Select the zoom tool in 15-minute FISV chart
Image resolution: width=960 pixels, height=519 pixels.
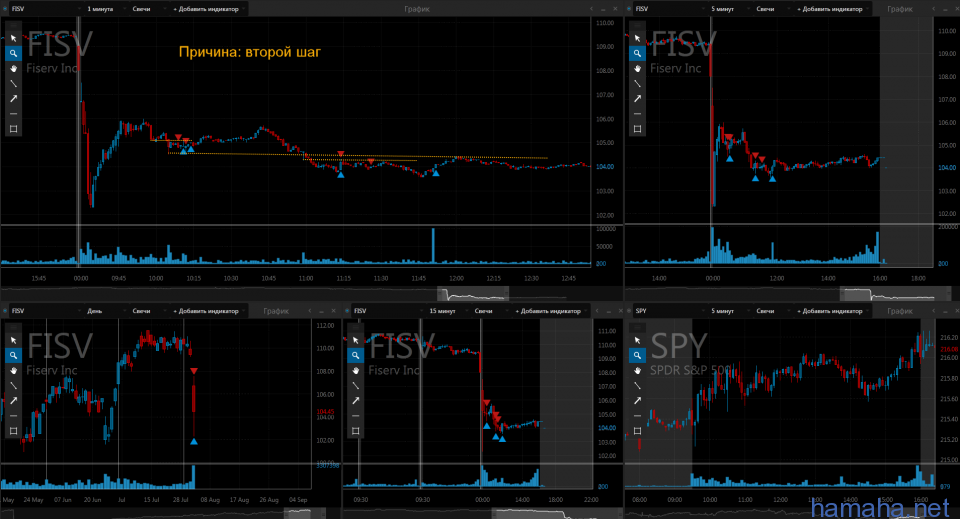coord(356,355)
